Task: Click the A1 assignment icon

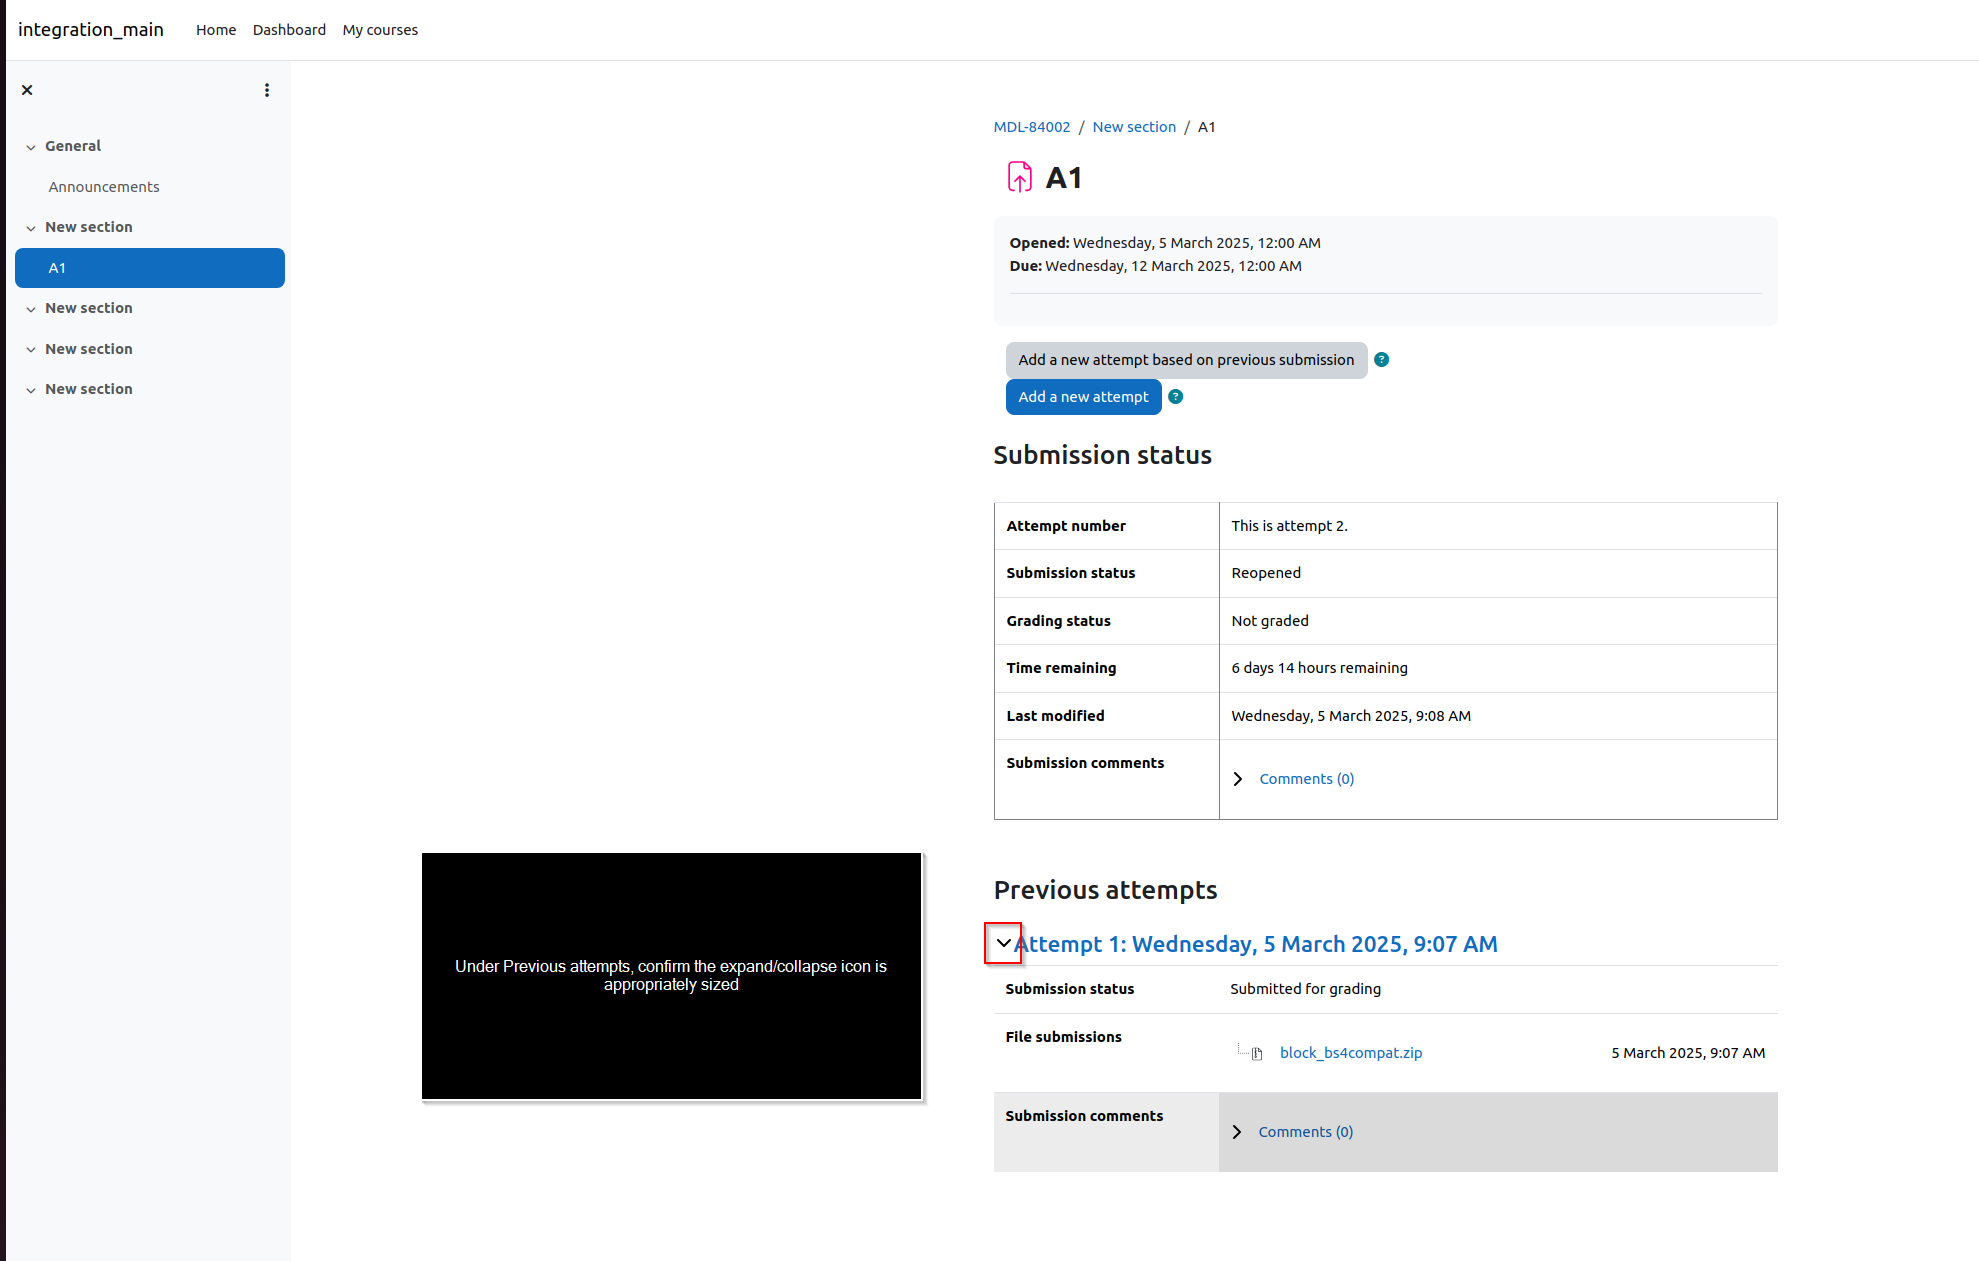Action: pos(1019,177)
